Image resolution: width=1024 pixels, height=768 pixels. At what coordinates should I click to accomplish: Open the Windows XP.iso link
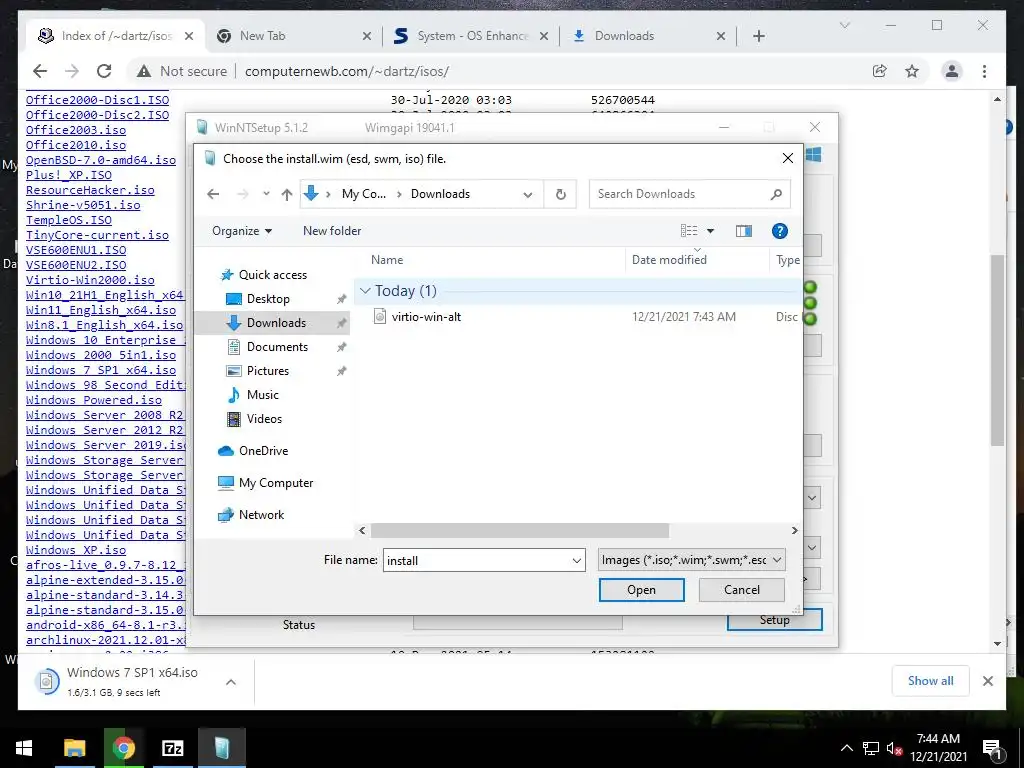click(76, 550)
